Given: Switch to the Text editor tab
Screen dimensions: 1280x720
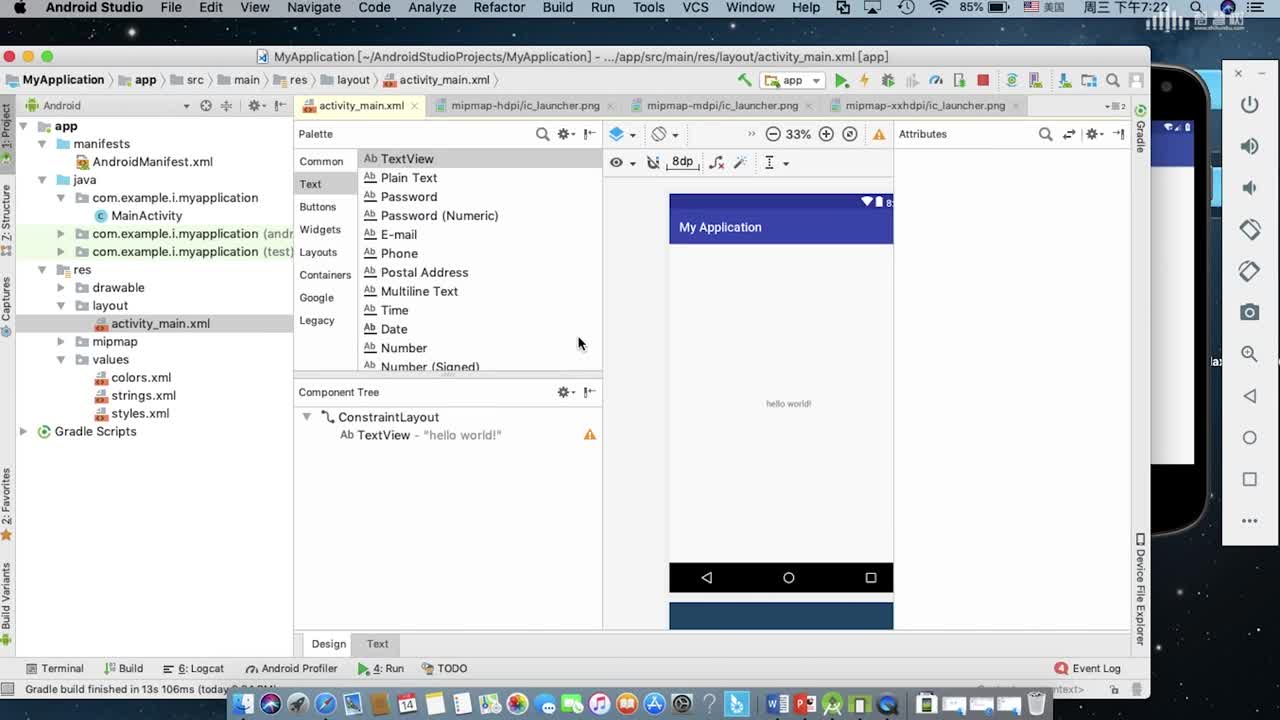Looking at the screenshot, I should [377, 644].
